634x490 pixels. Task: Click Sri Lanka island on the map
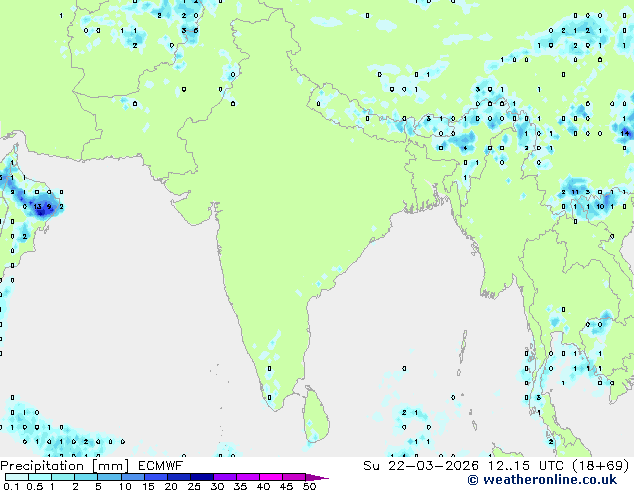point(316,414)
